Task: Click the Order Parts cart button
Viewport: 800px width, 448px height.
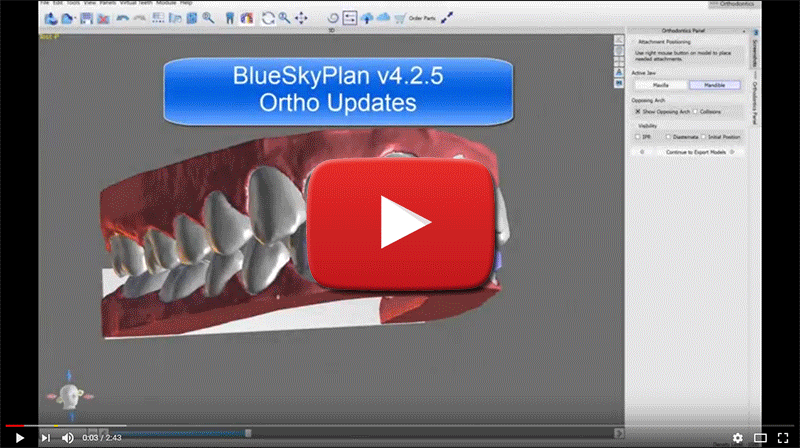Action: [x=416, y=18]
